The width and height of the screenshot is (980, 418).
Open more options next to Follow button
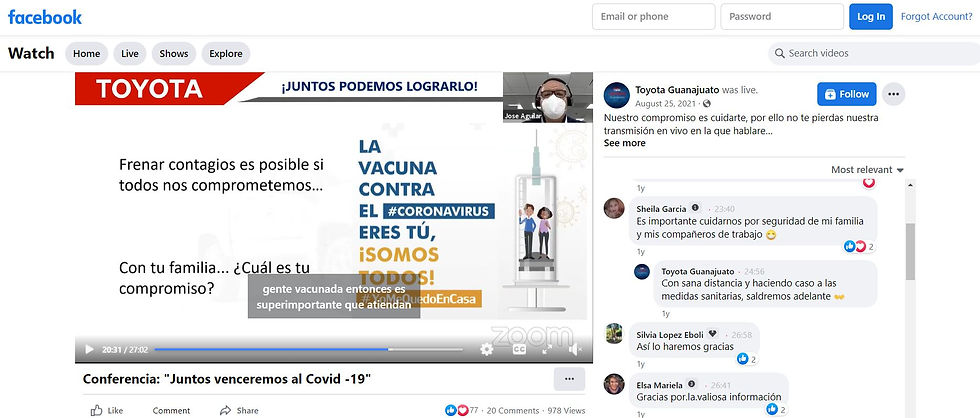[893, 94]
